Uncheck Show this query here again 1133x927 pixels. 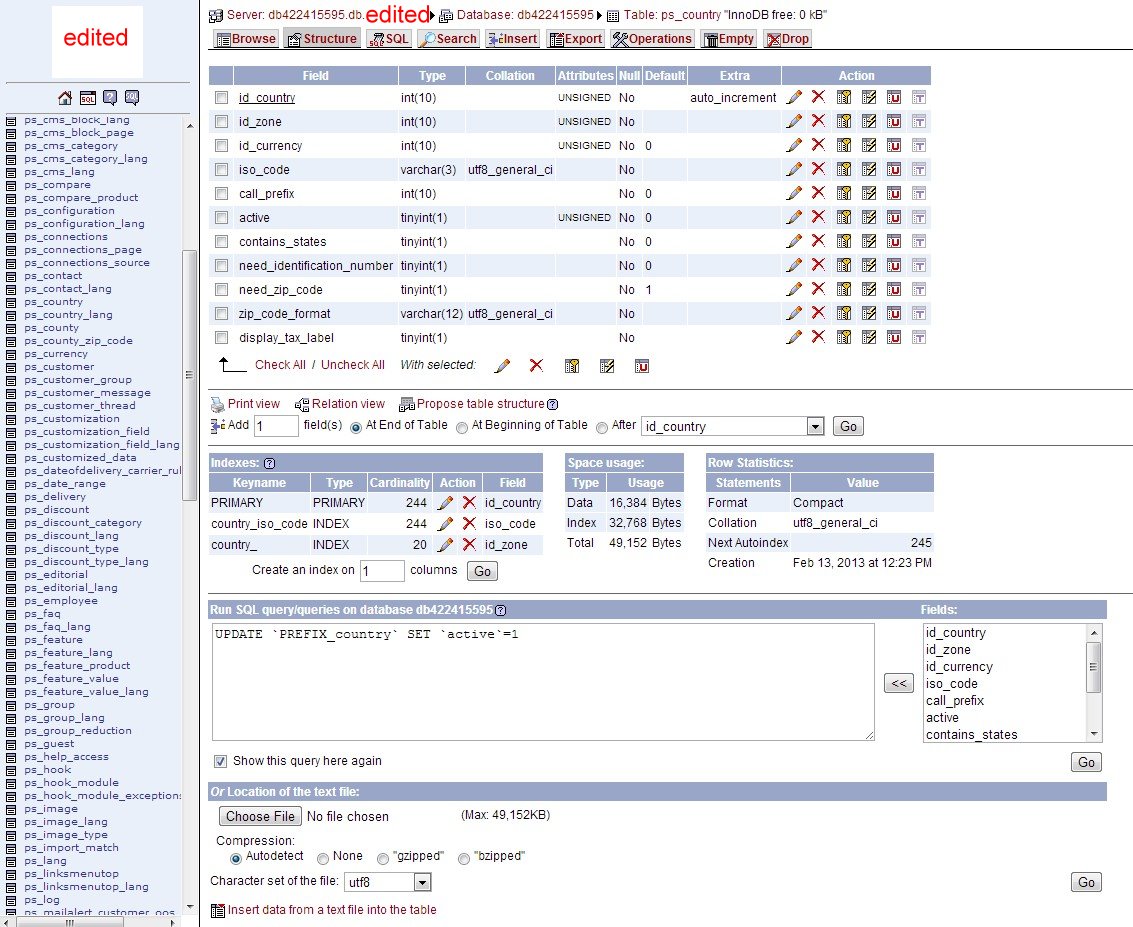[220, 761]
